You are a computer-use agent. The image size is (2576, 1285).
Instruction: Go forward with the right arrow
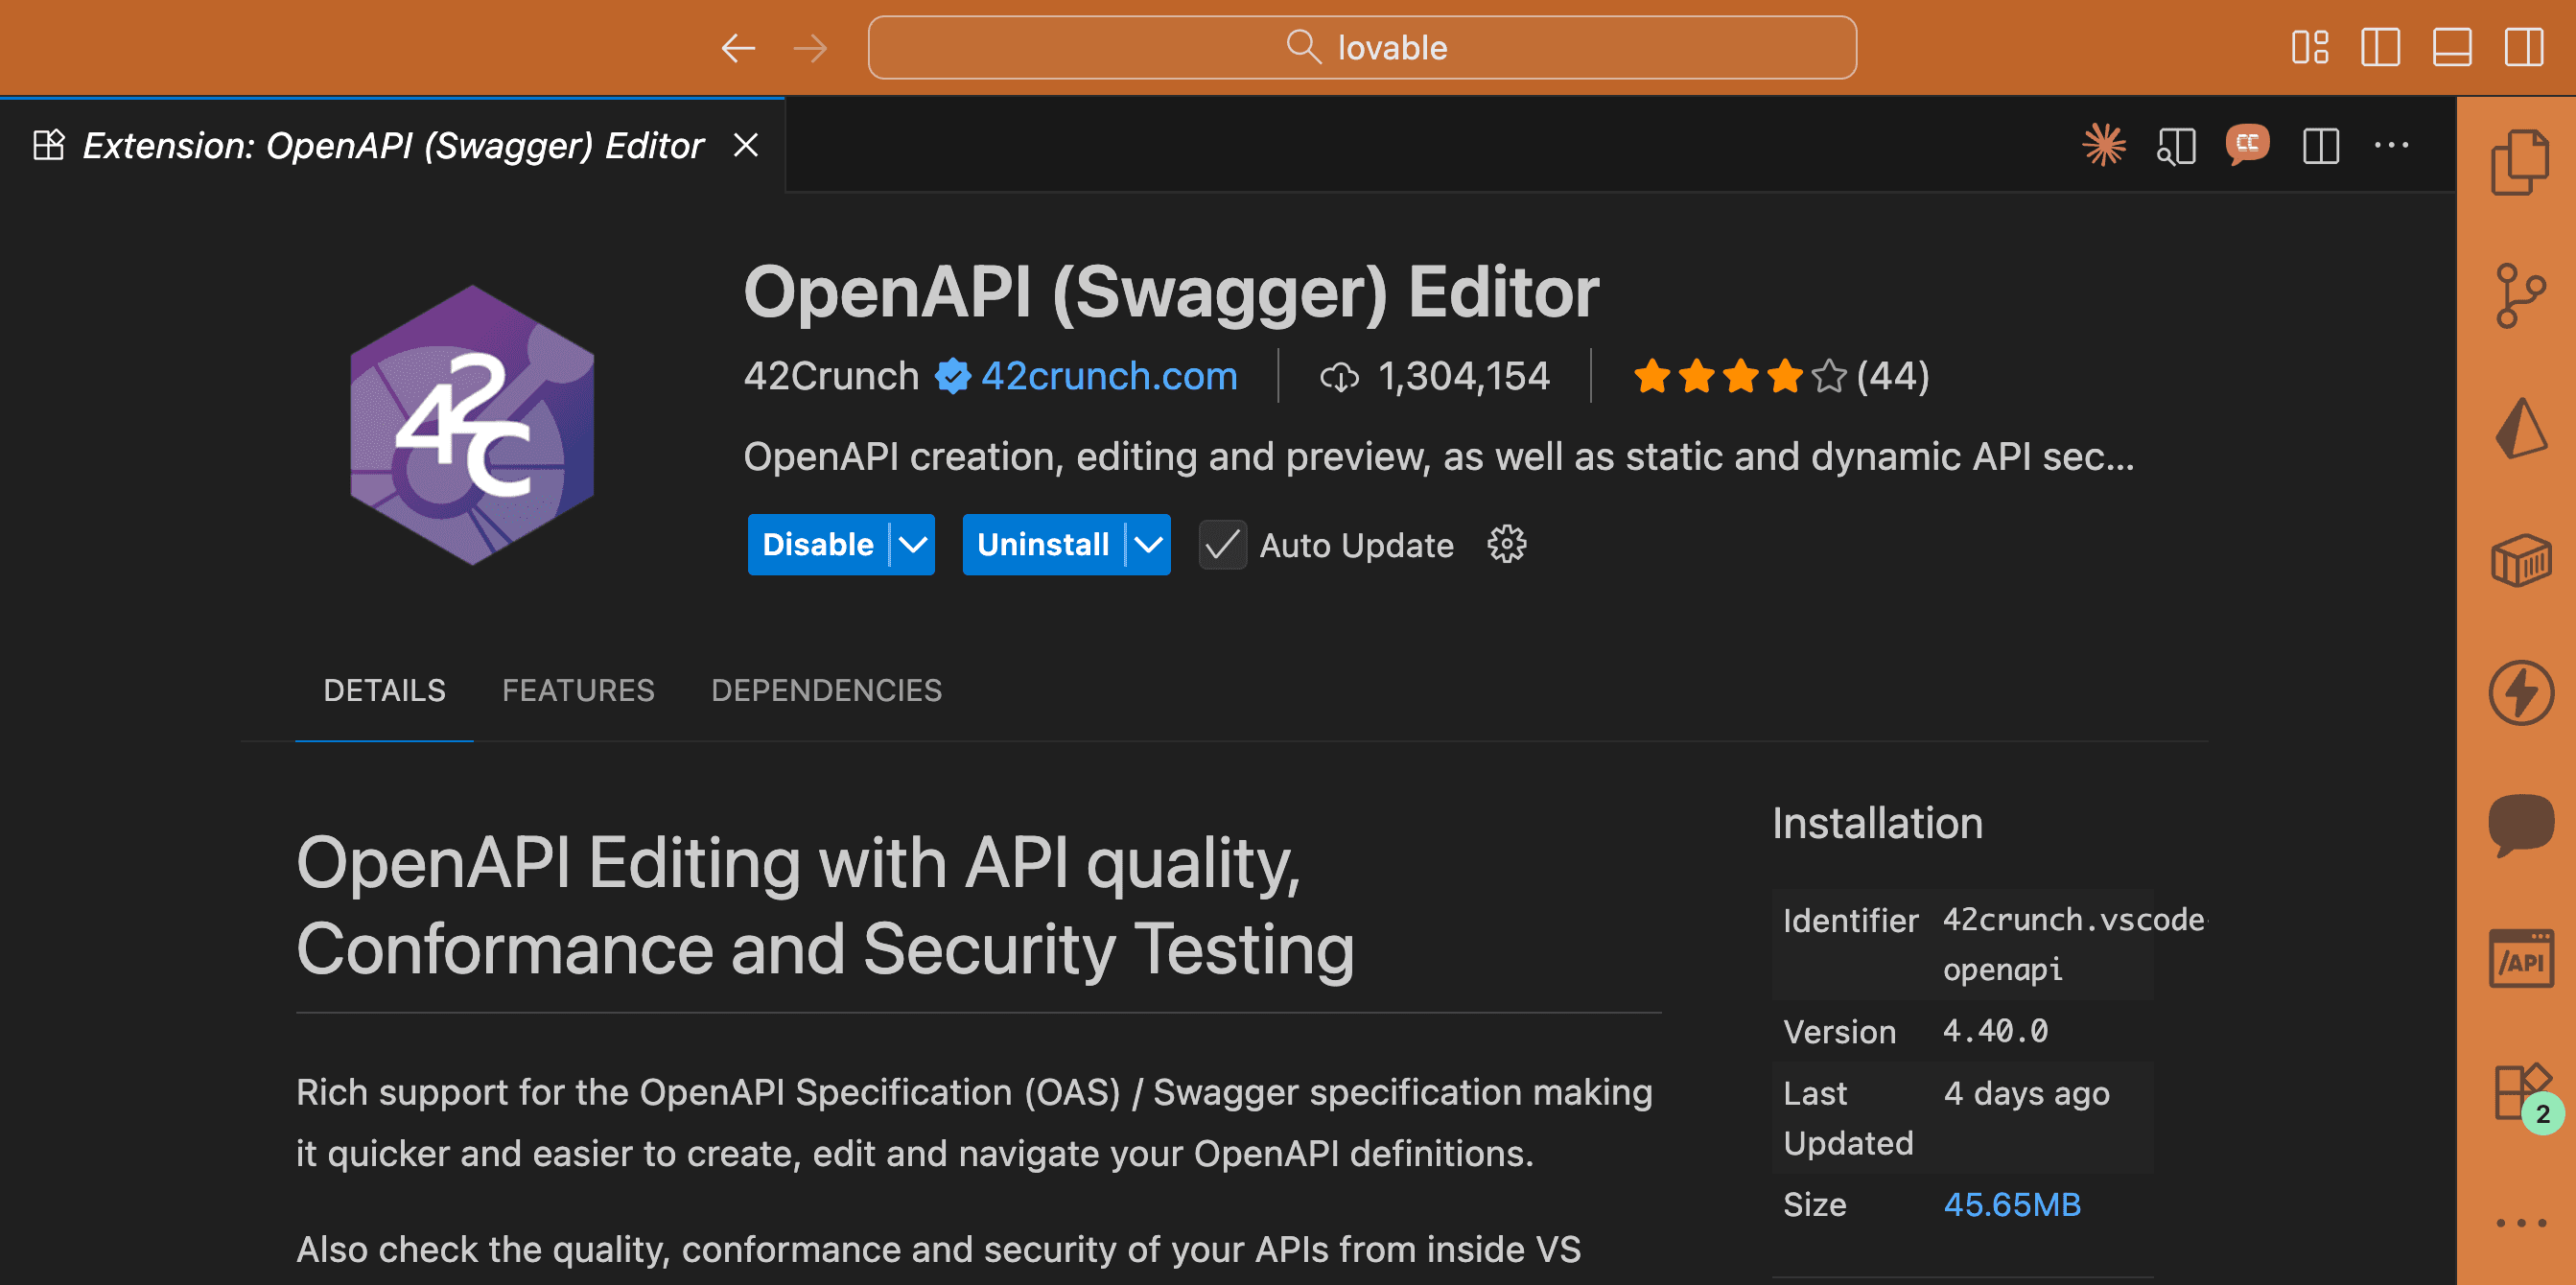click(x=810, y=47)
